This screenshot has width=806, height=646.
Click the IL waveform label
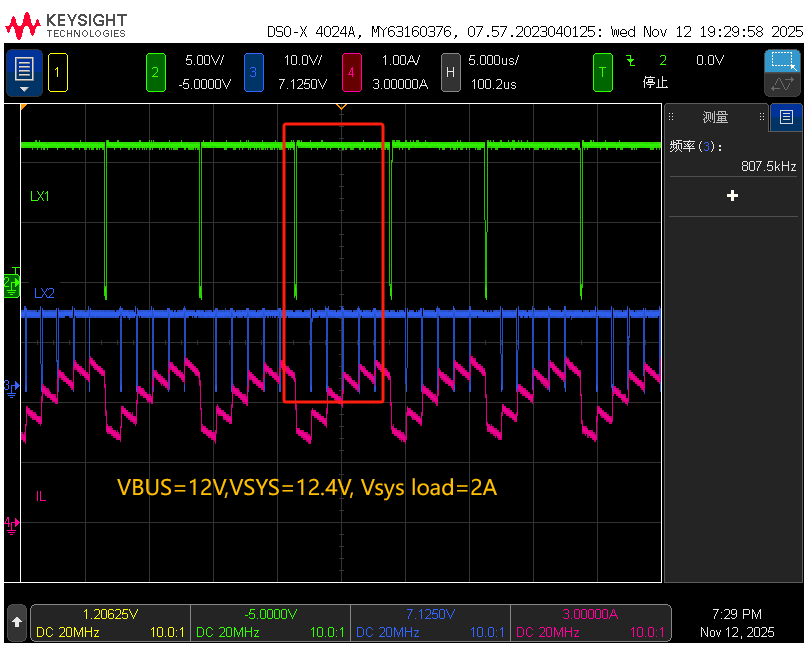pos(41,496)
